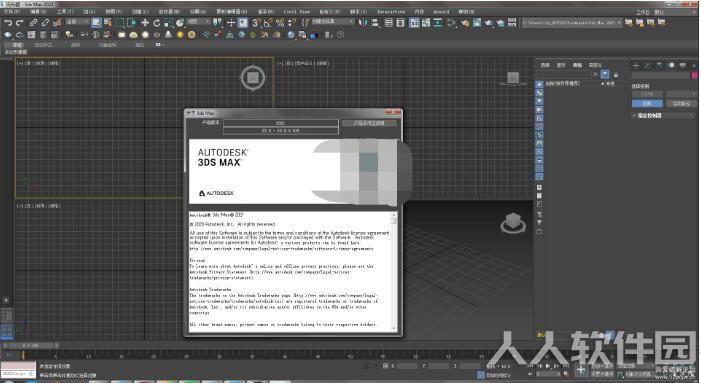Screen dimensions: 701x383
Task: Open the Civil View menu
Action: [297, 12]
